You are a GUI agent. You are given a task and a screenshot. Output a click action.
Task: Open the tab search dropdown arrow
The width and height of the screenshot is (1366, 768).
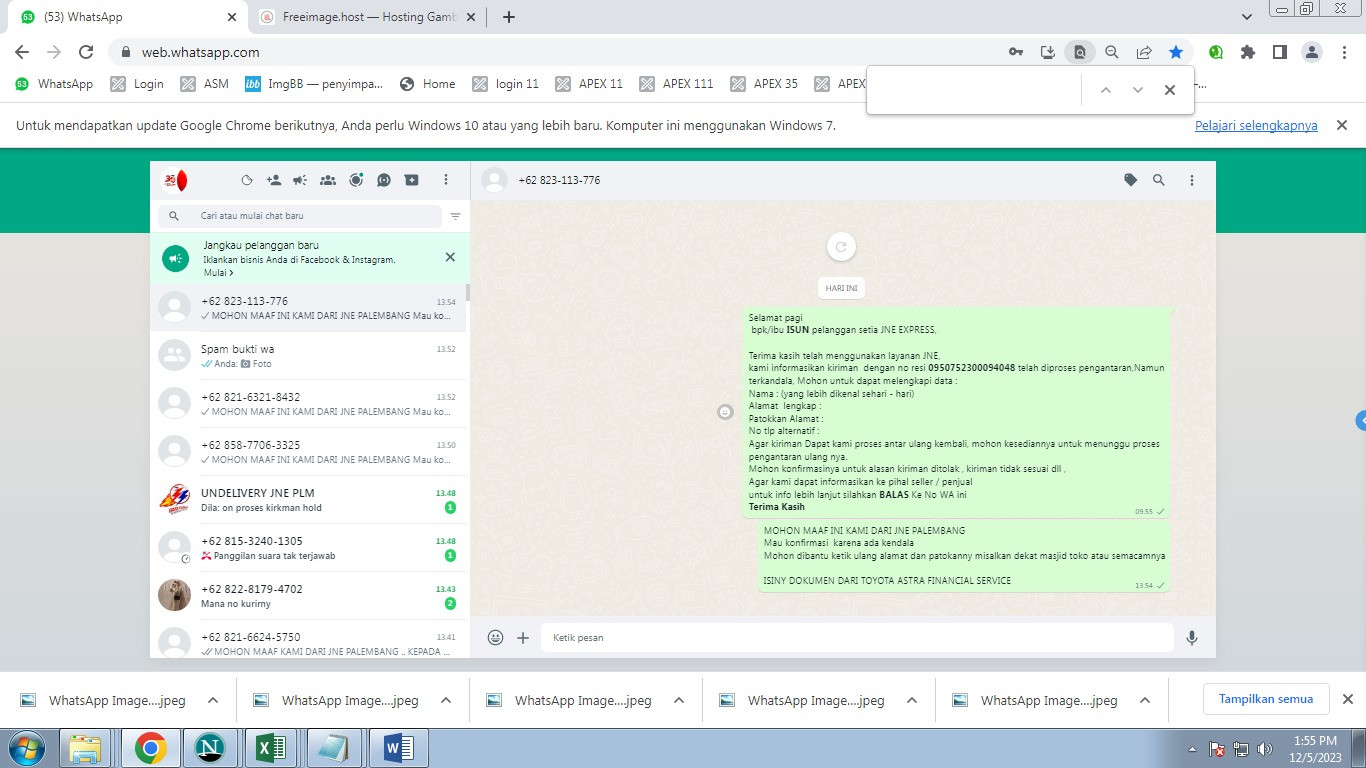pyautogui.click(x=1247, y=17)
